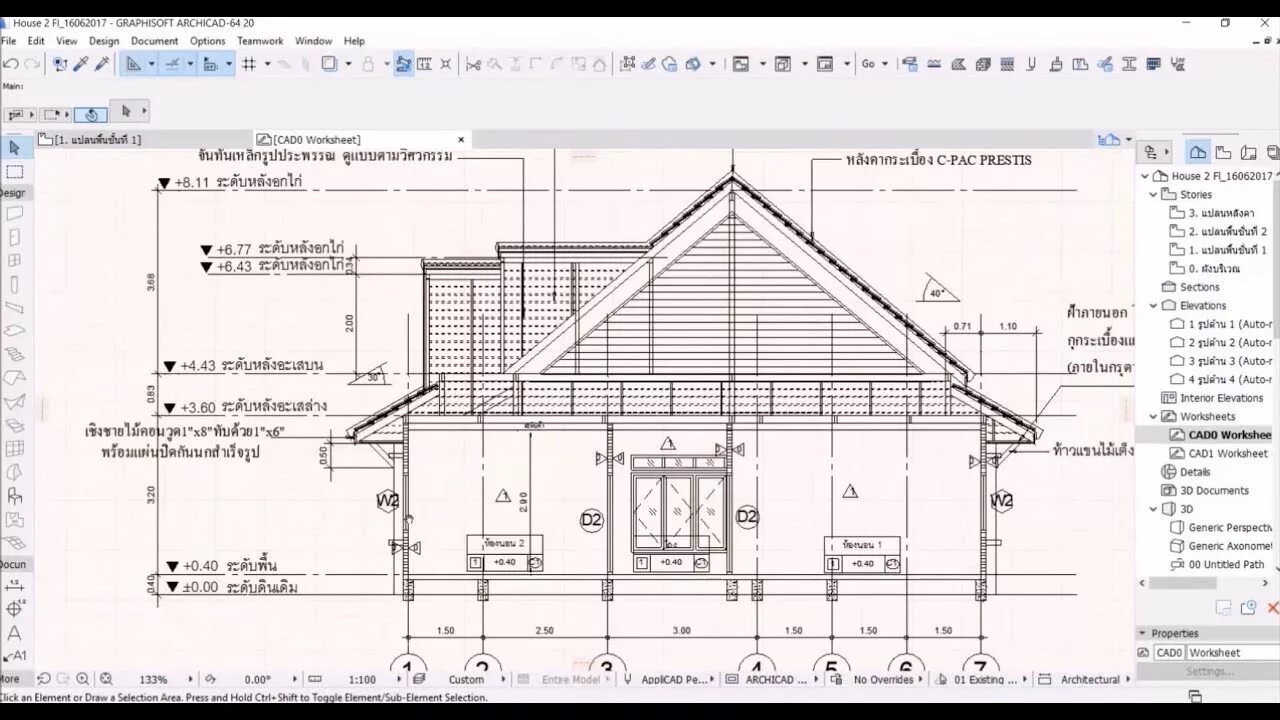
Task: Click the 3D Window icon
Action: pyautogui.click(x=783, y=64)
